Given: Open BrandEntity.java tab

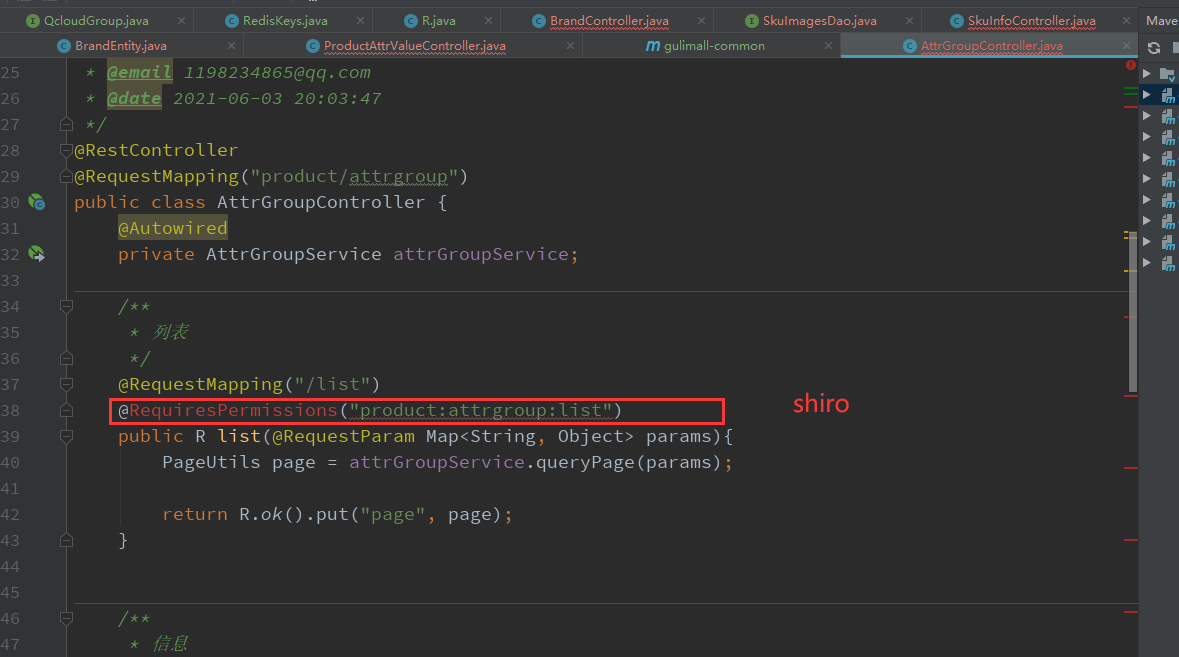Looking at the screenshot, I should point(120,46).
